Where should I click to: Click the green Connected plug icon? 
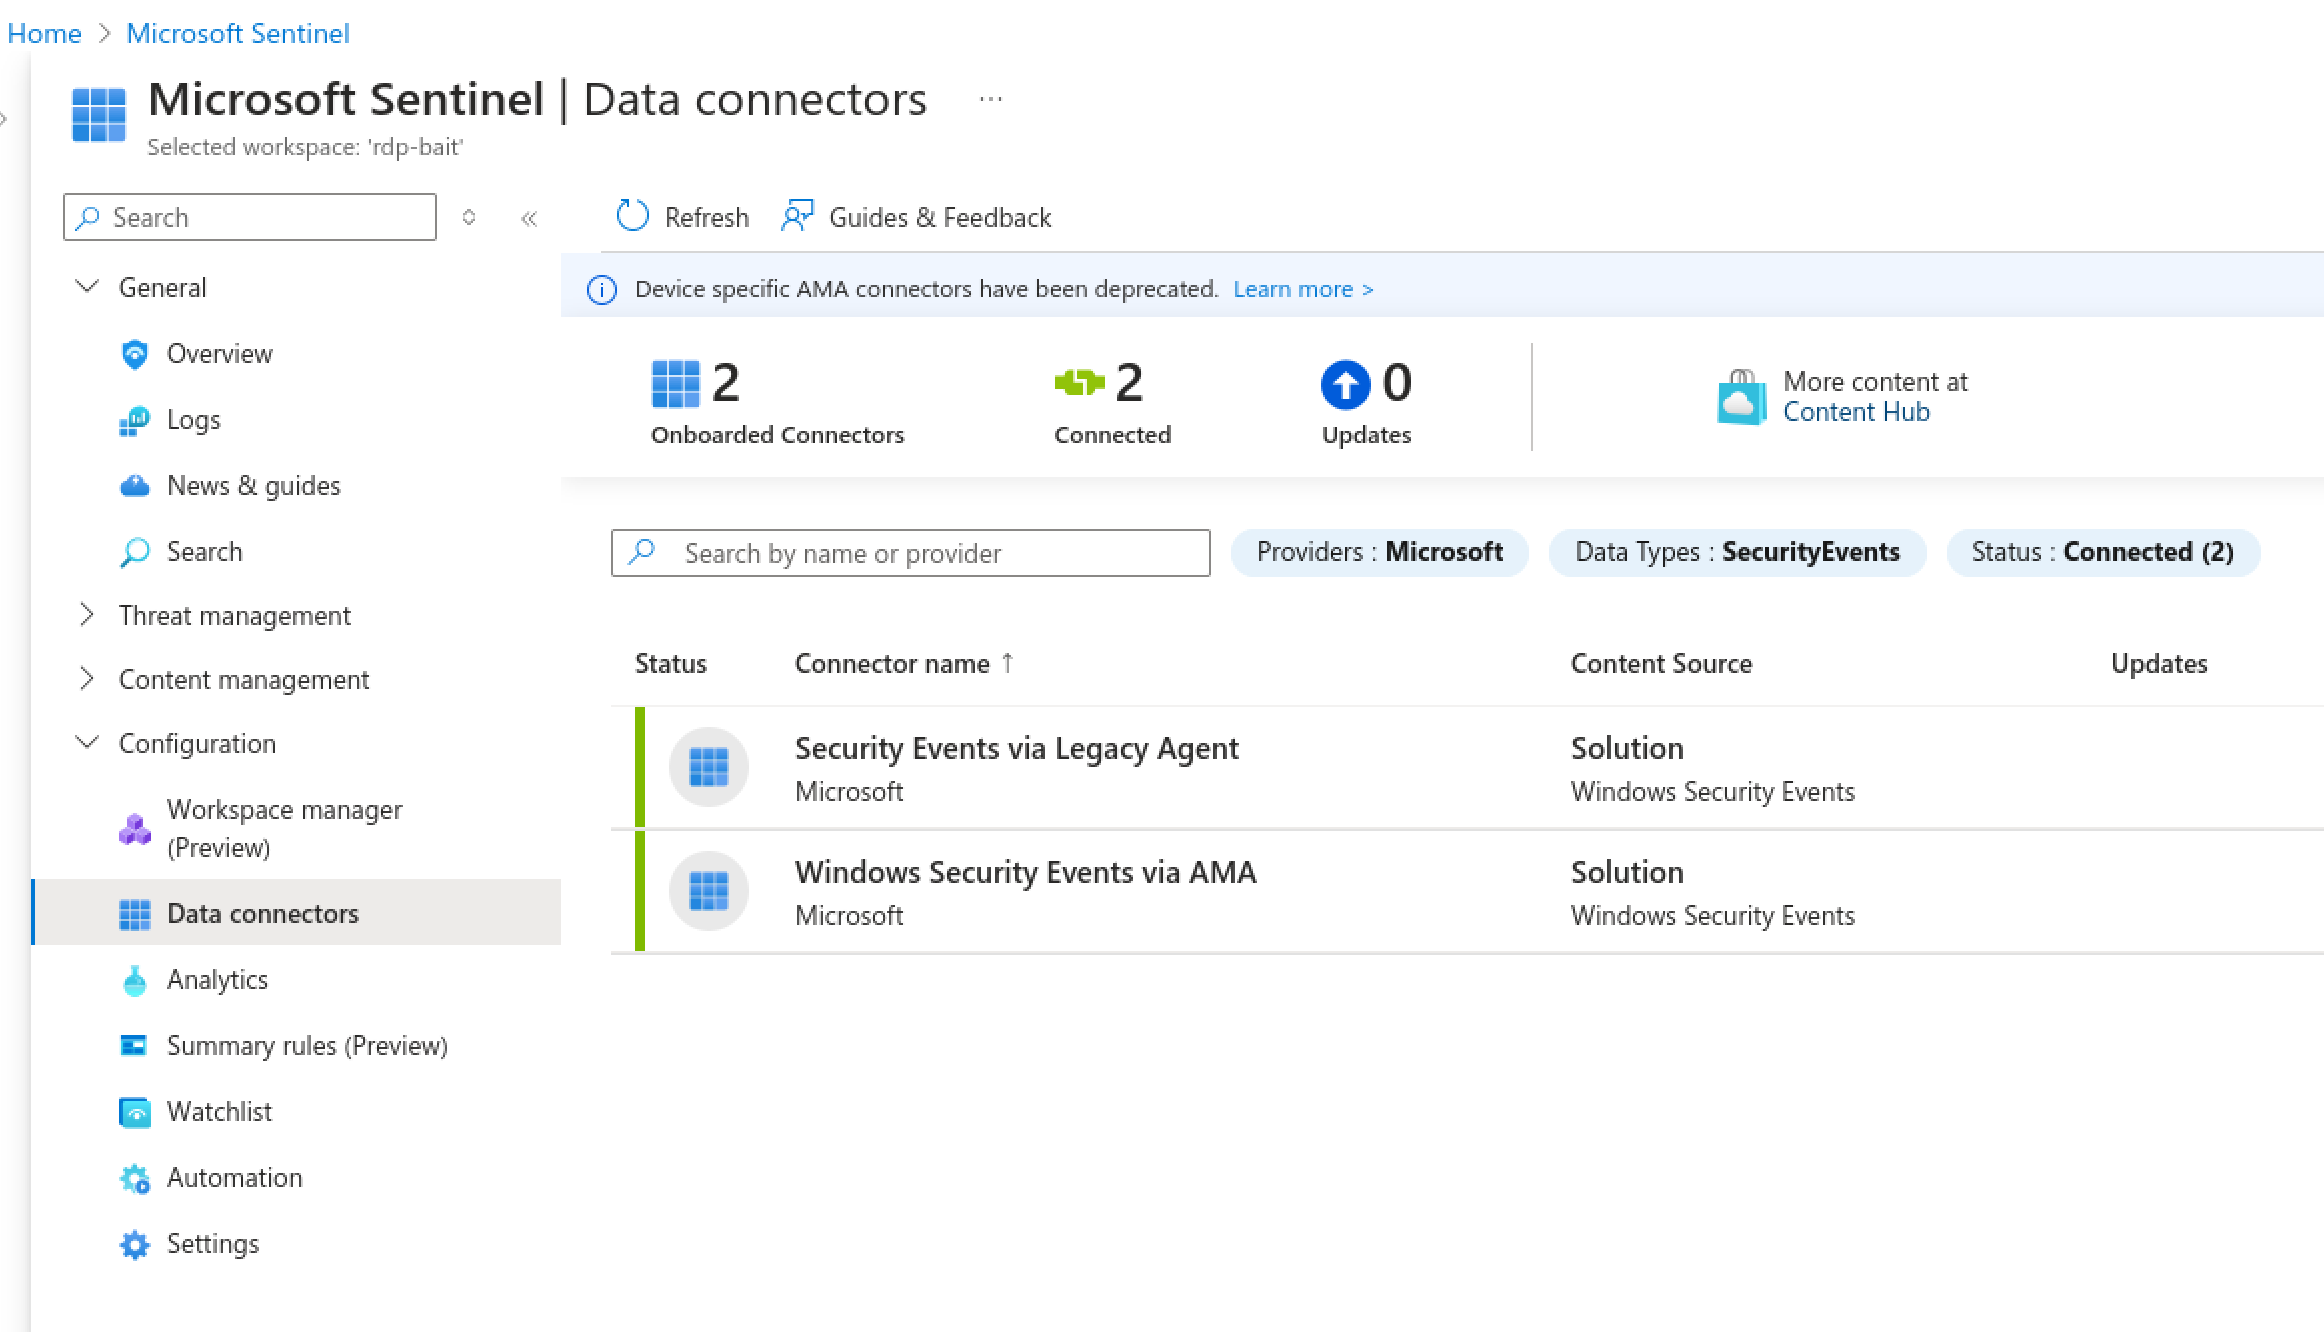[1079, 382]
